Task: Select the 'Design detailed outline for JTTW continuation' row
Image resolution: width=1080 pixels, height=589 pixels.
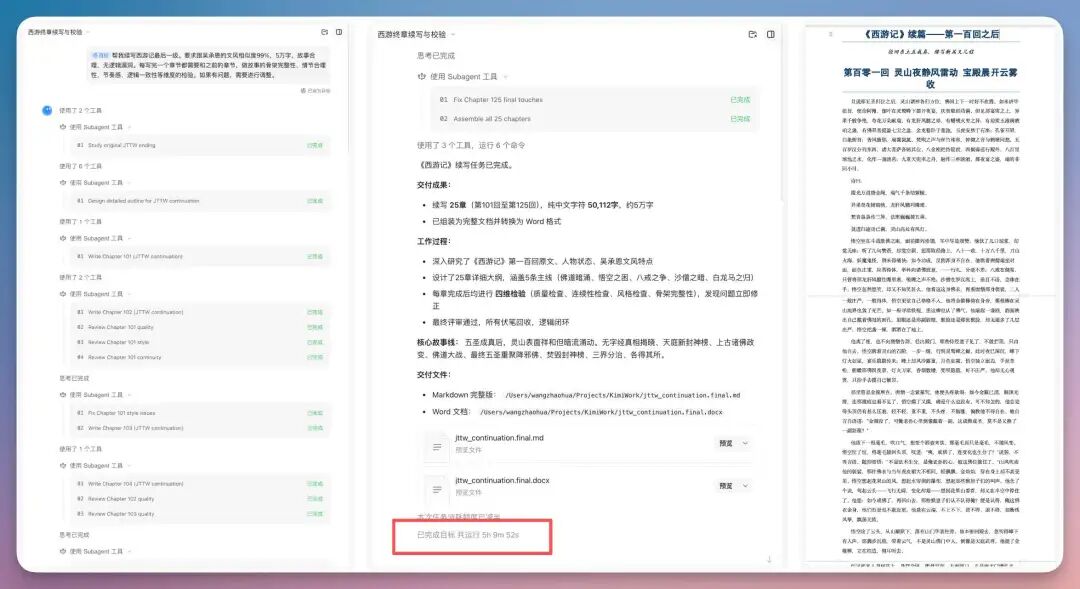Action: [x=200, y=201]
